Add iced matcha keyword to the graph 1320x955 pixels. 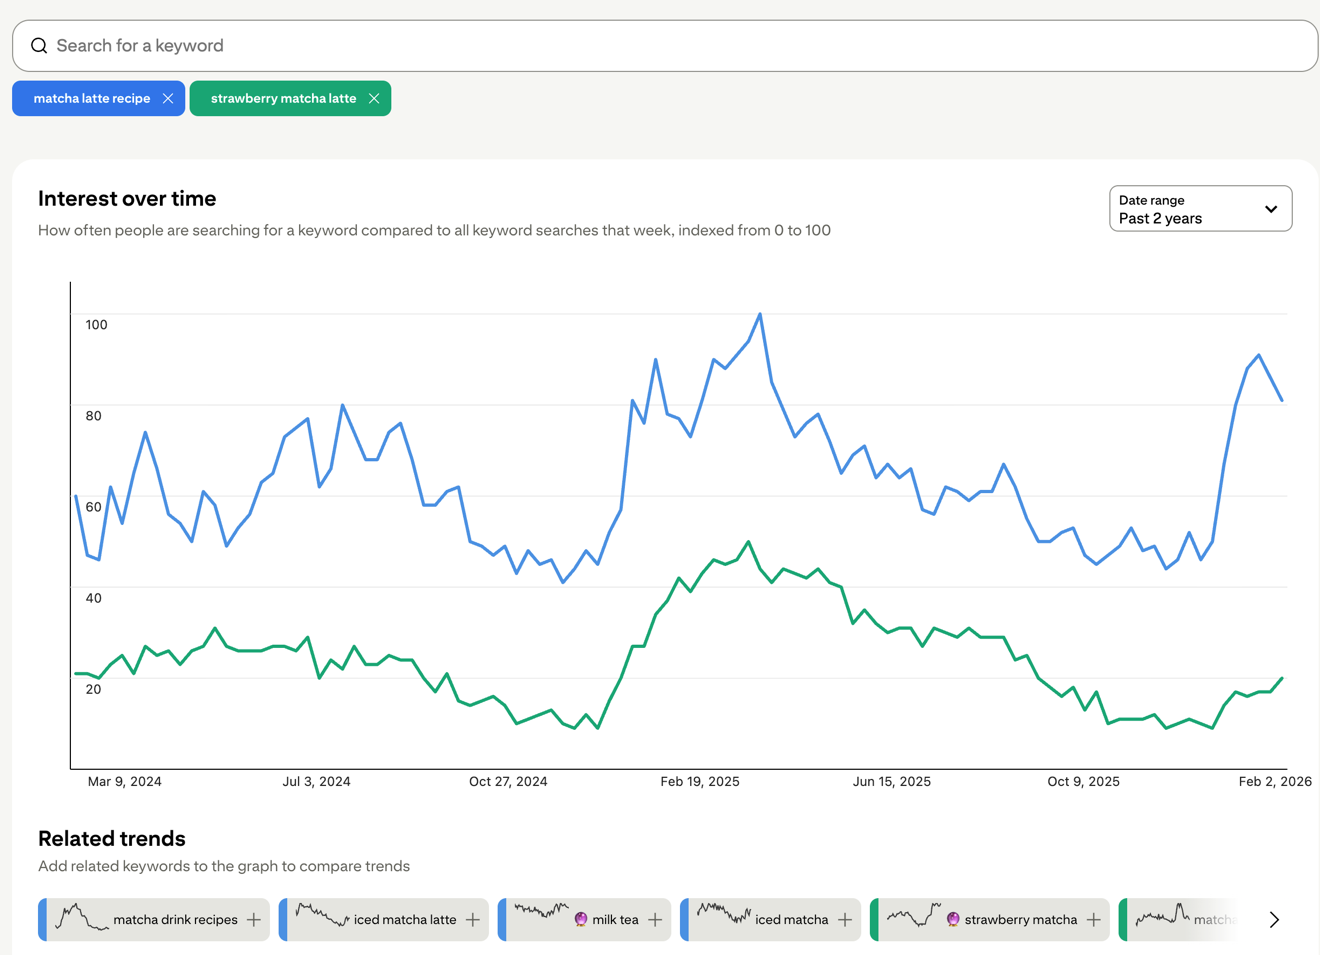(x=845, y=919)
